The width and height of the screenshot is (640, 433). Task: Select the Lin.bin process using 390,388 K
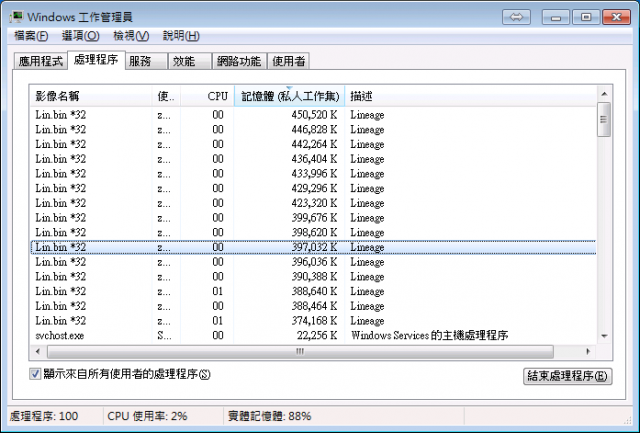click(x=313, y=276)
